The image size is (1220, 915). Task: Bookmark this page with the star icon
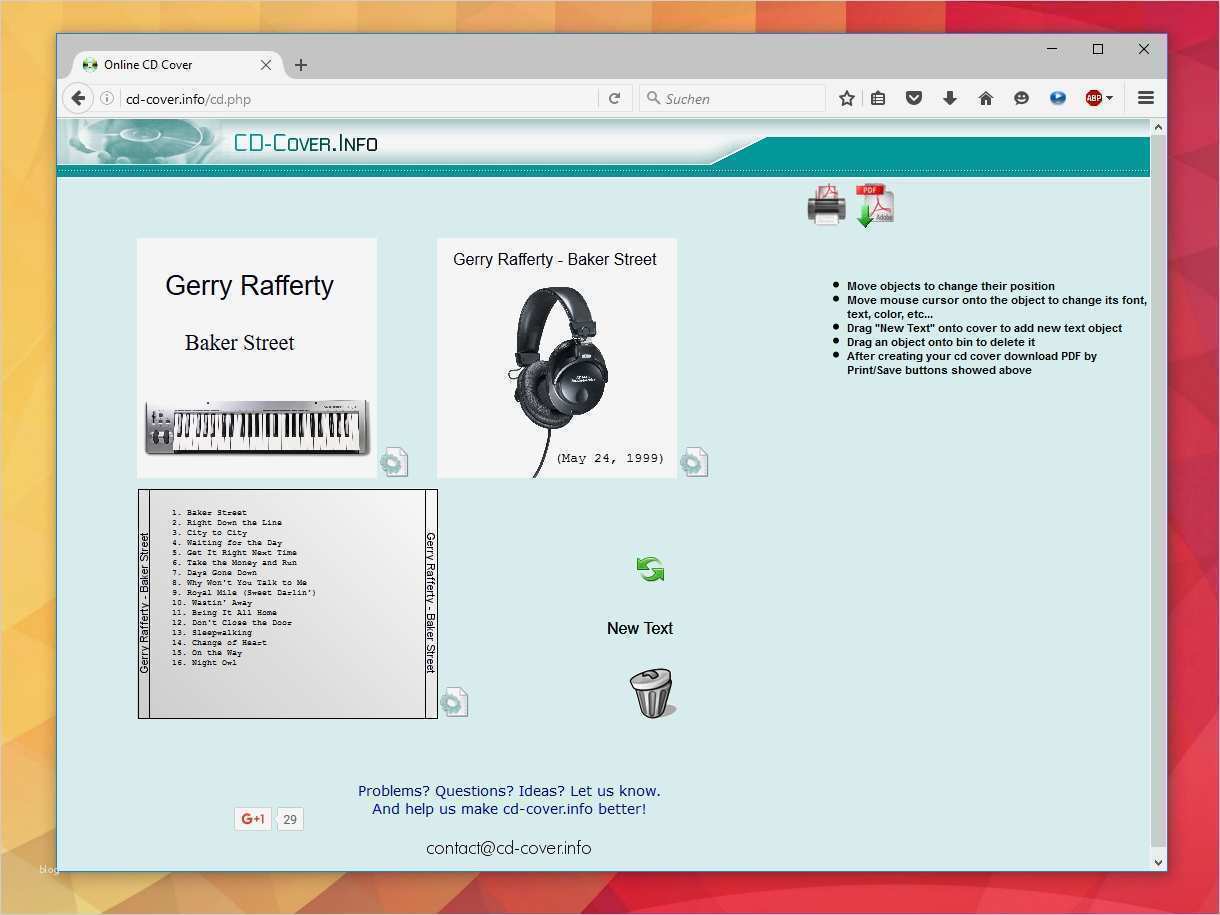tap(847, 98)
